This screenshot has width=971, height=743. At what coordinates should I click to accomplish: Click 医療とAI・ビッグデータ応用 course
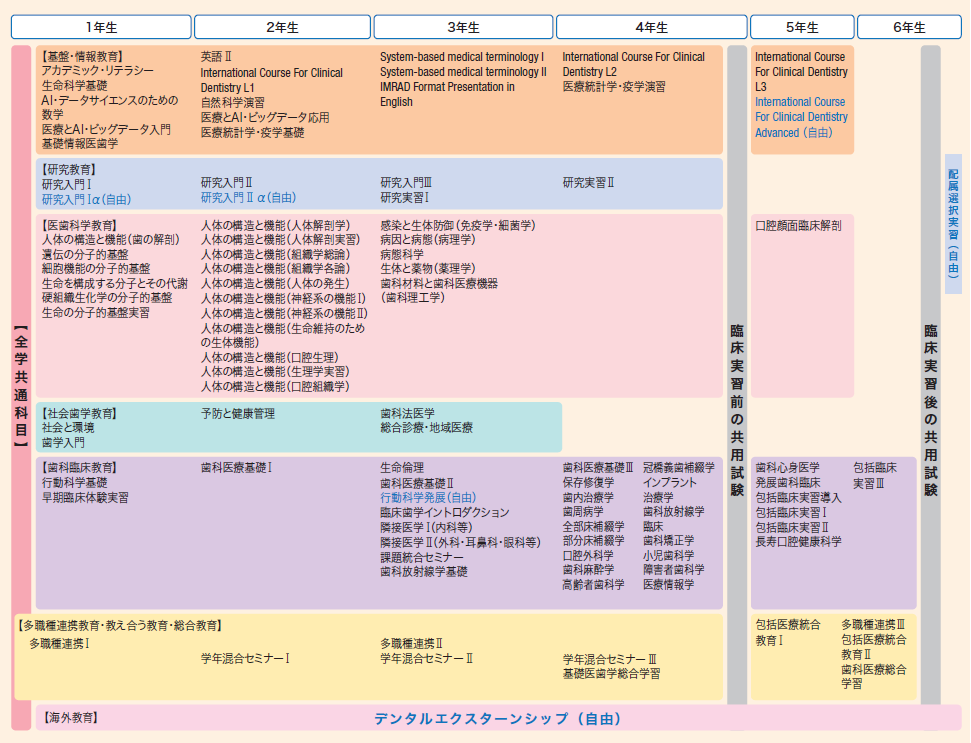click(265, 118)
